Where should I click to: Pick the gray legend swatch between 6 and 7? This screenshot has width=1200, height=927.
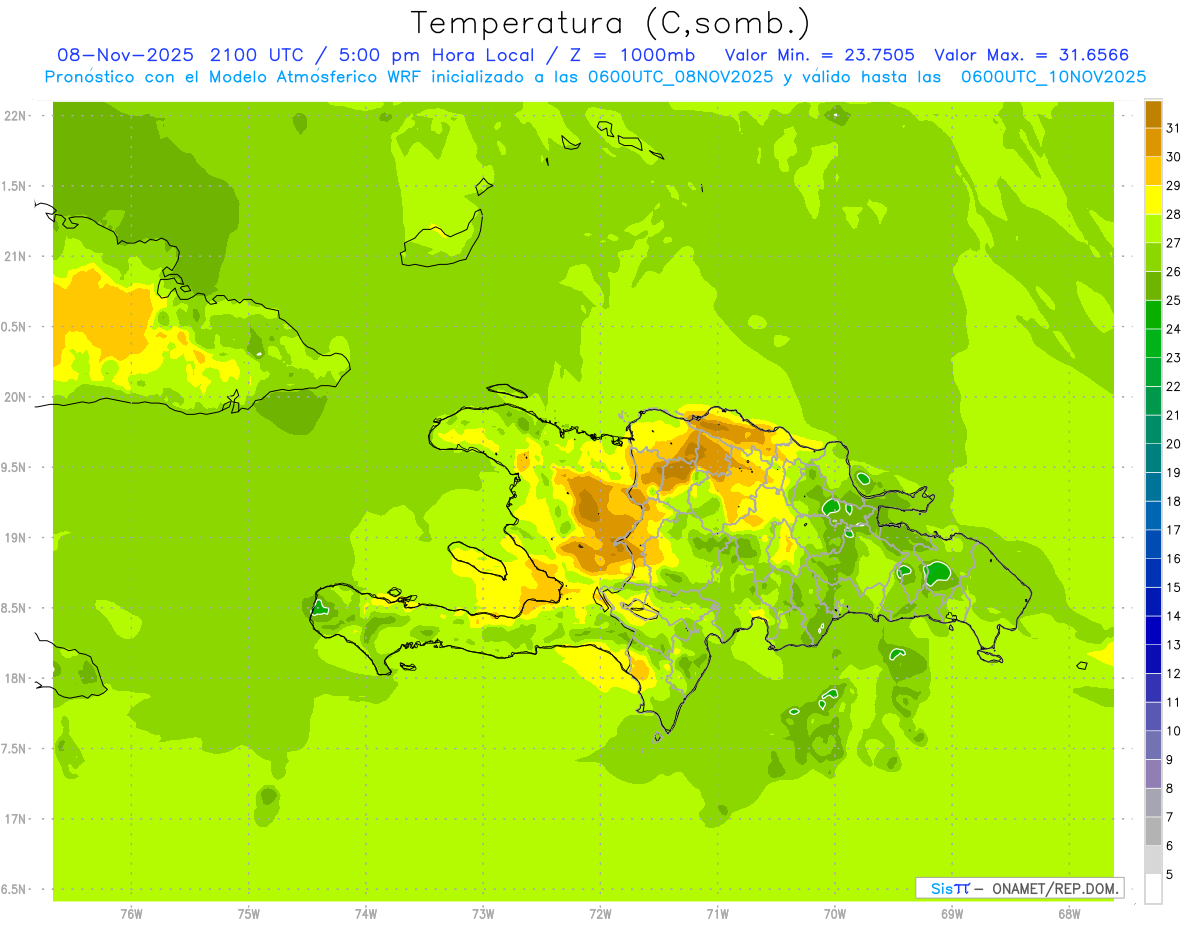coord(1153,831)
